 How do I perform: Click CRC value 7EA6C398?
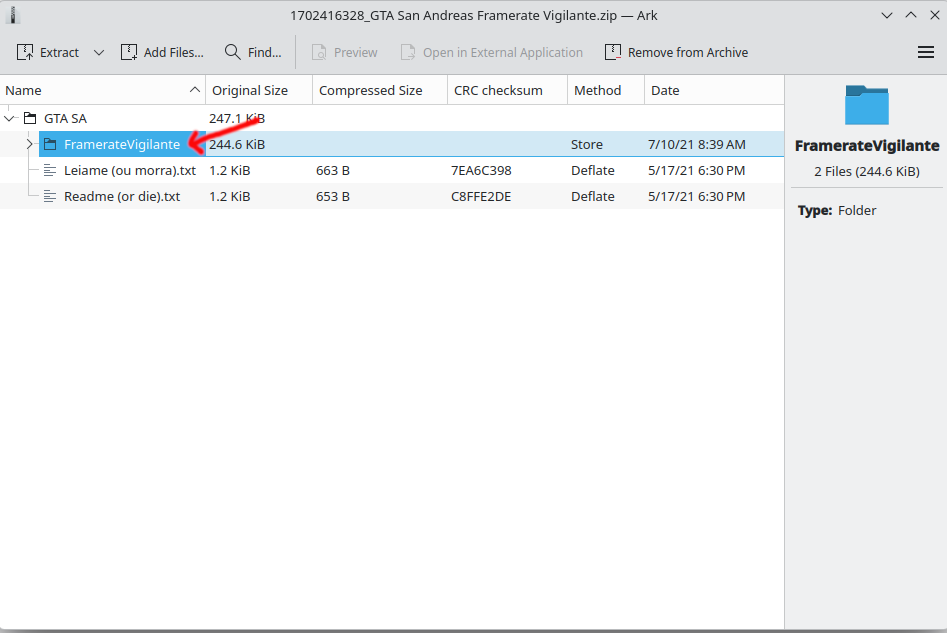coord(481,170)
